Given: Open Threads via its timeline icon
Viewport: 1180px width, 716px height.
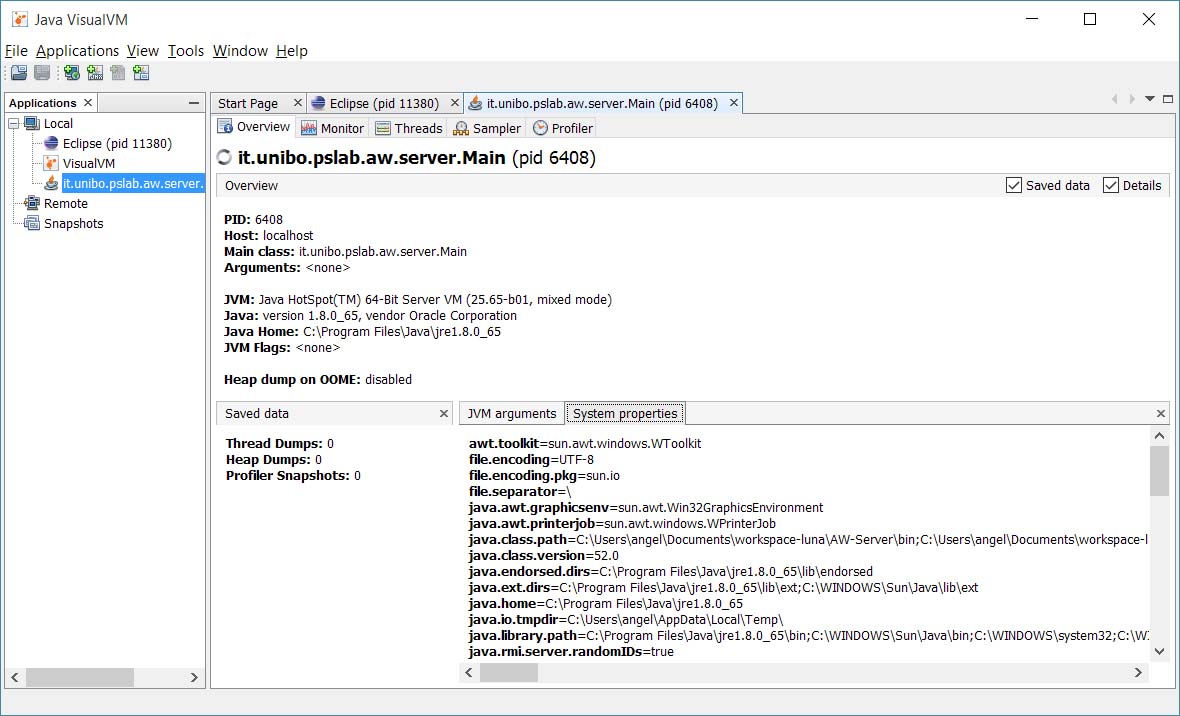Looking at the screenshot, I should (383, 128).
